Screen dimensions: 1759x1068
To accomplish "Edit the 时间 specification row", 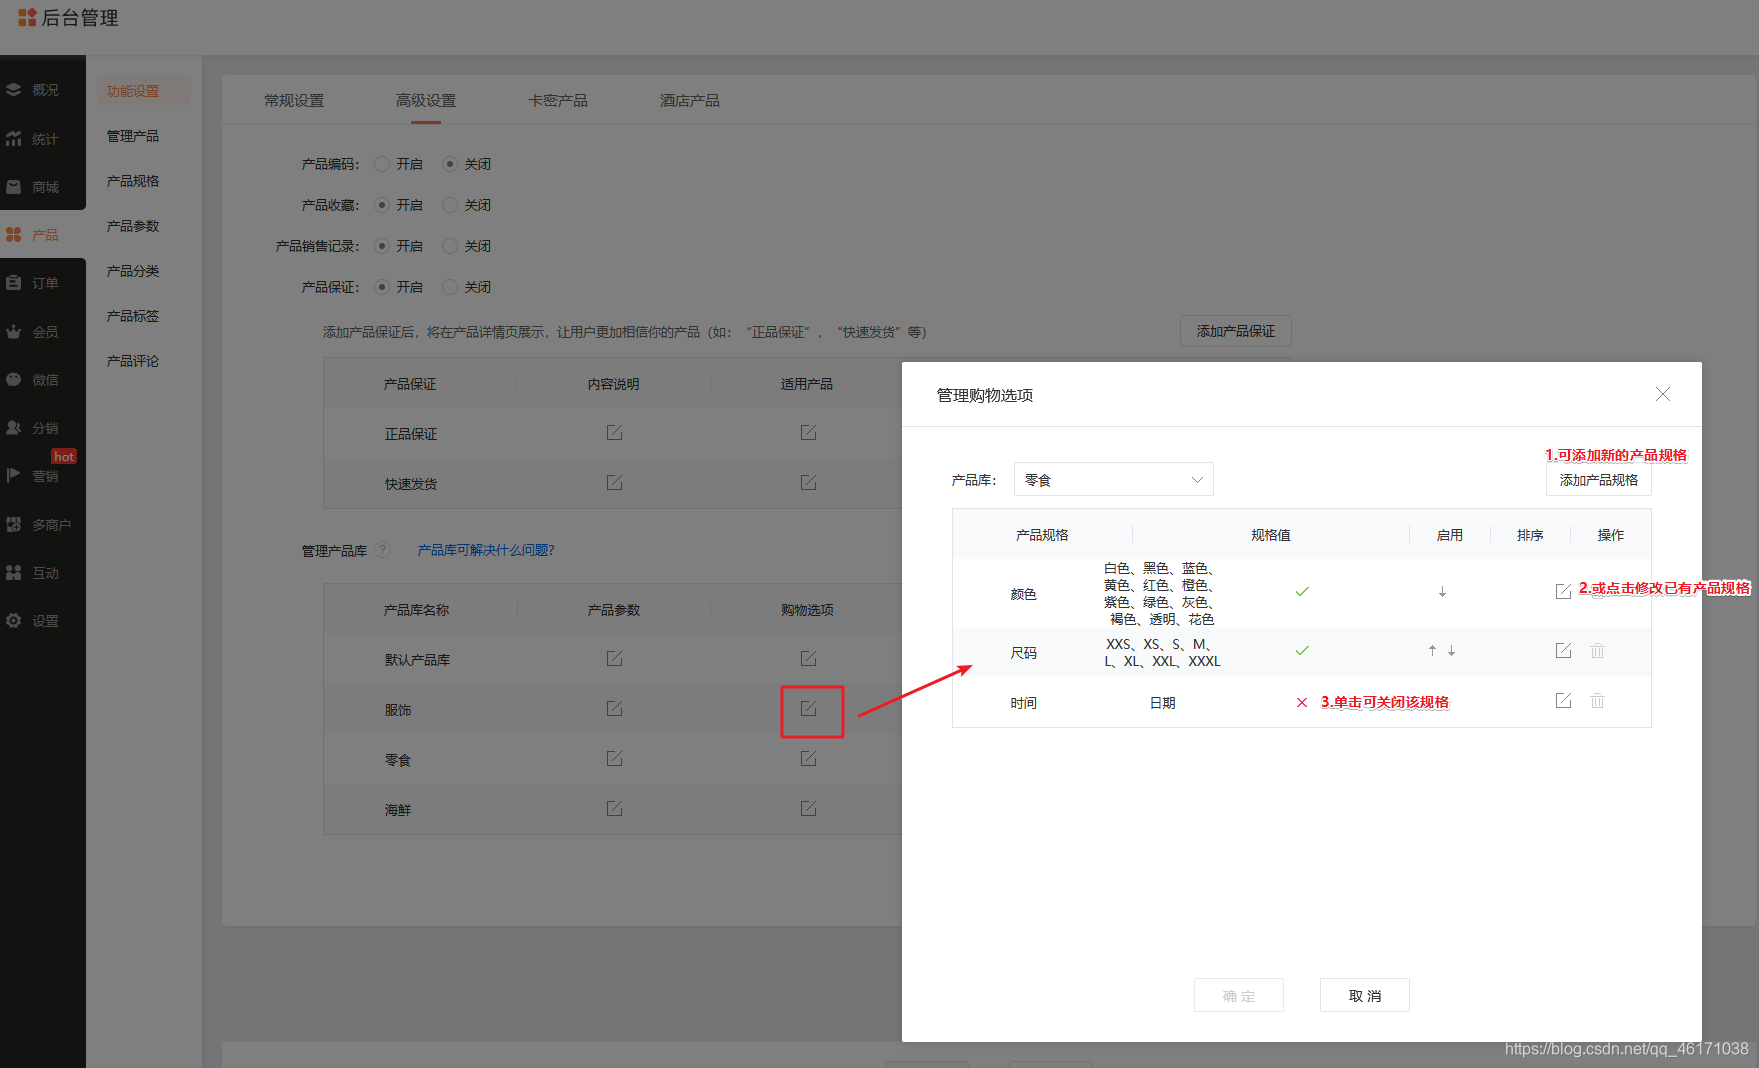I will click(1563, 701).
